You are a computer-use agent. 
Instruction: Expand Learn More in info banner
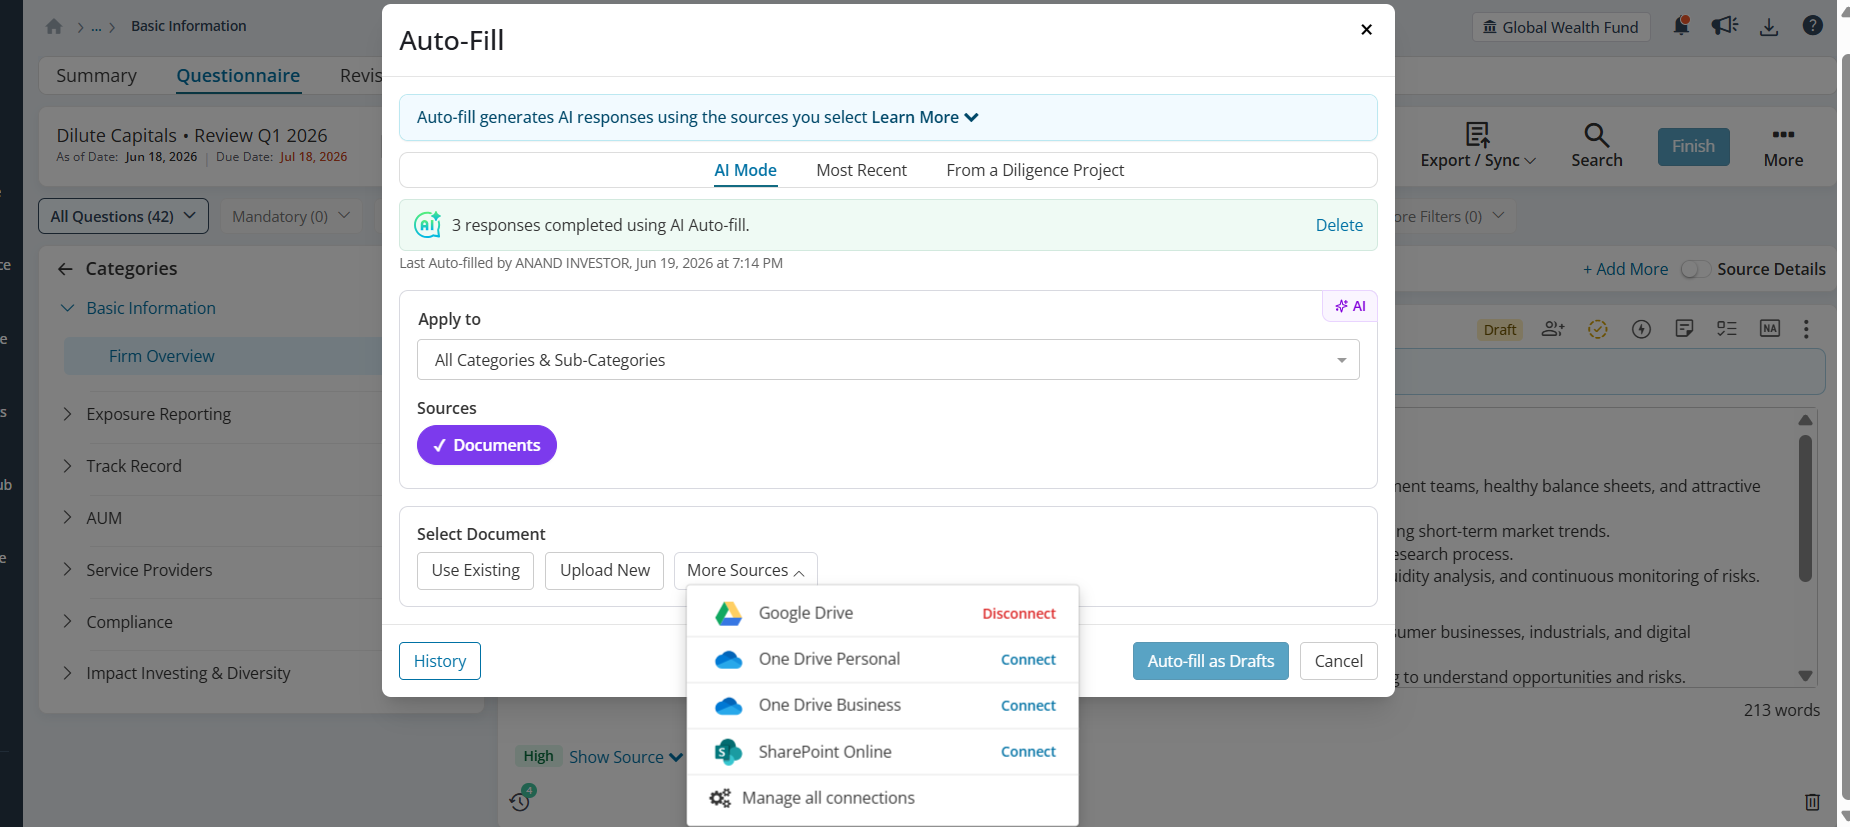[x=925, y=117]
